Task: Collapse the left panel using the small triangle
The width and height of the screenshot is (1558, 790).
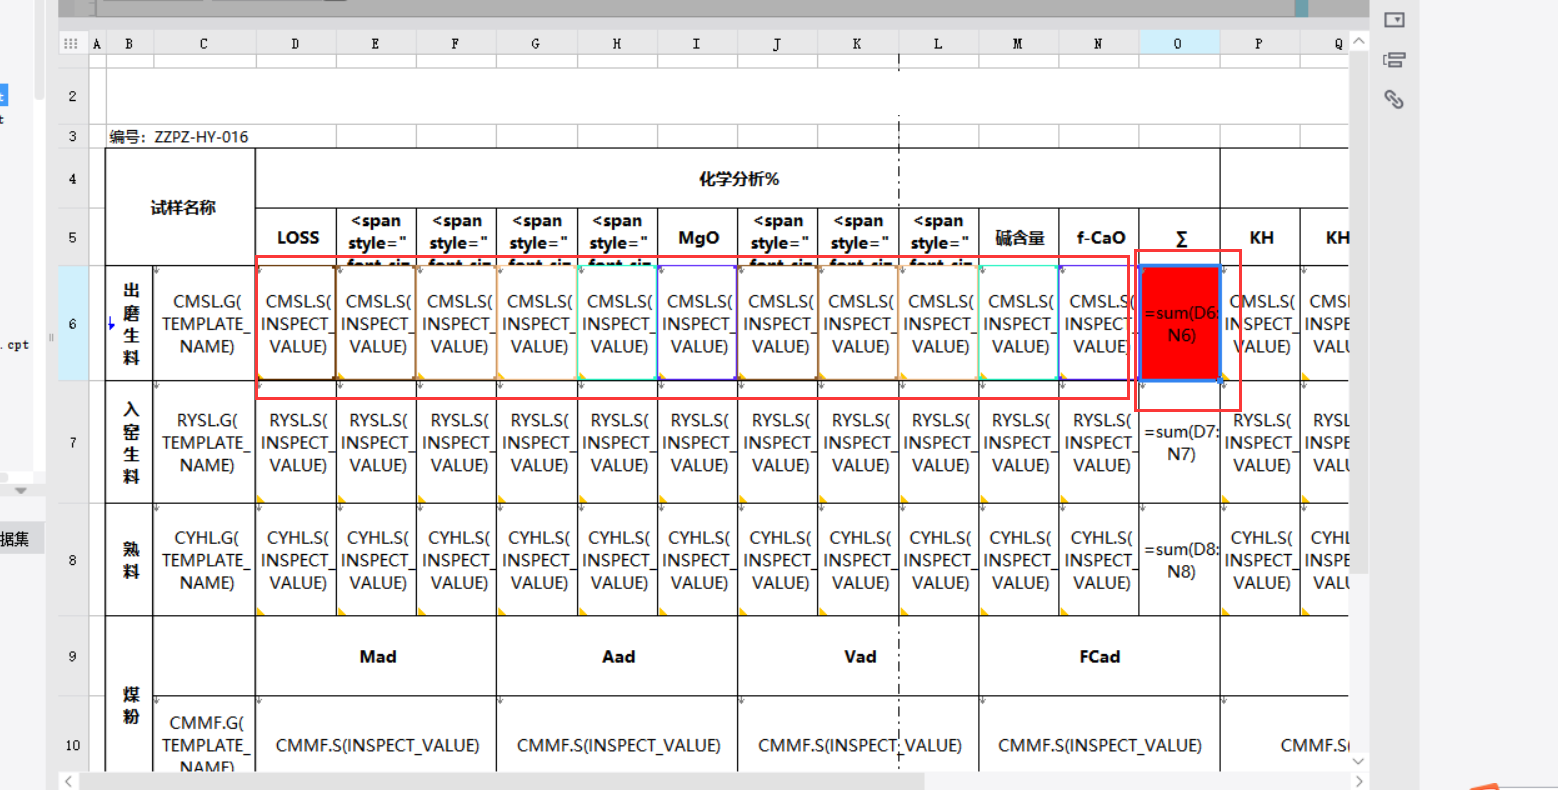Action: coord(20,491)
